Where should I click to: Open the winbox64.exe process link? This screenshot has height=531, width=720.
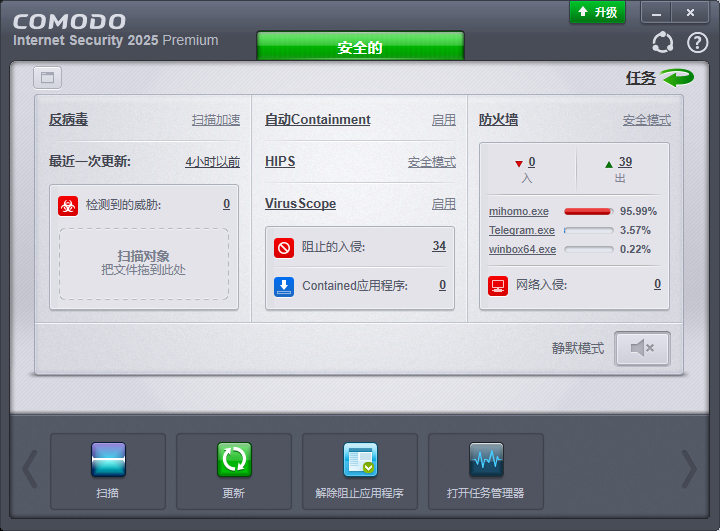coord(522,249)
